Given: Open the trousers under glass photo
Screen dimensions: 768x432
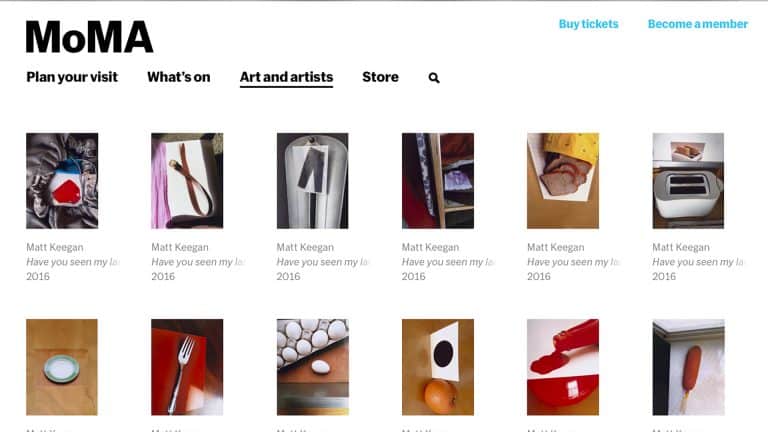Looking at the screenshot, I should click(312, 181).
